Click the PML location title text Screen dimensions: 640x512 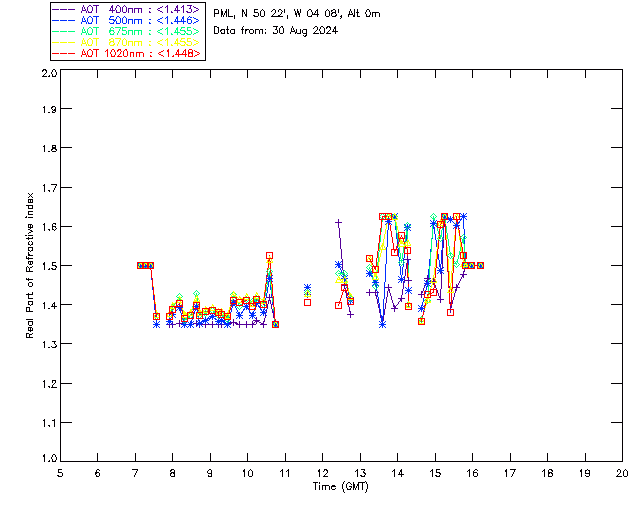coord(297,14)
